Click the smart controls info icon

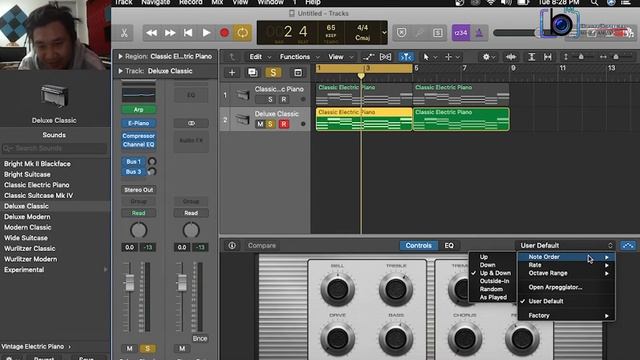click(232, 245)
